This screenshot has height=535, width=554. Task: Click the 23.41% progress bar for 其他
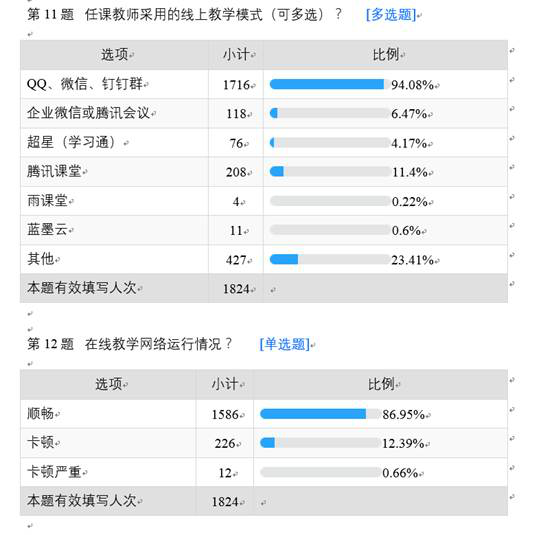330,259
